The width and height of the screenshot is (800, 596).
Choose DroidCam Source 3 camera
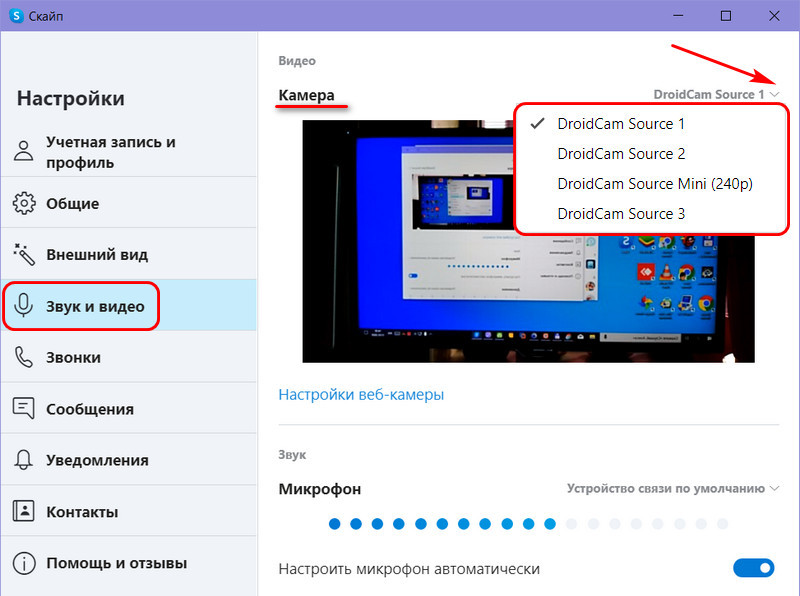(x=651, y=213)
